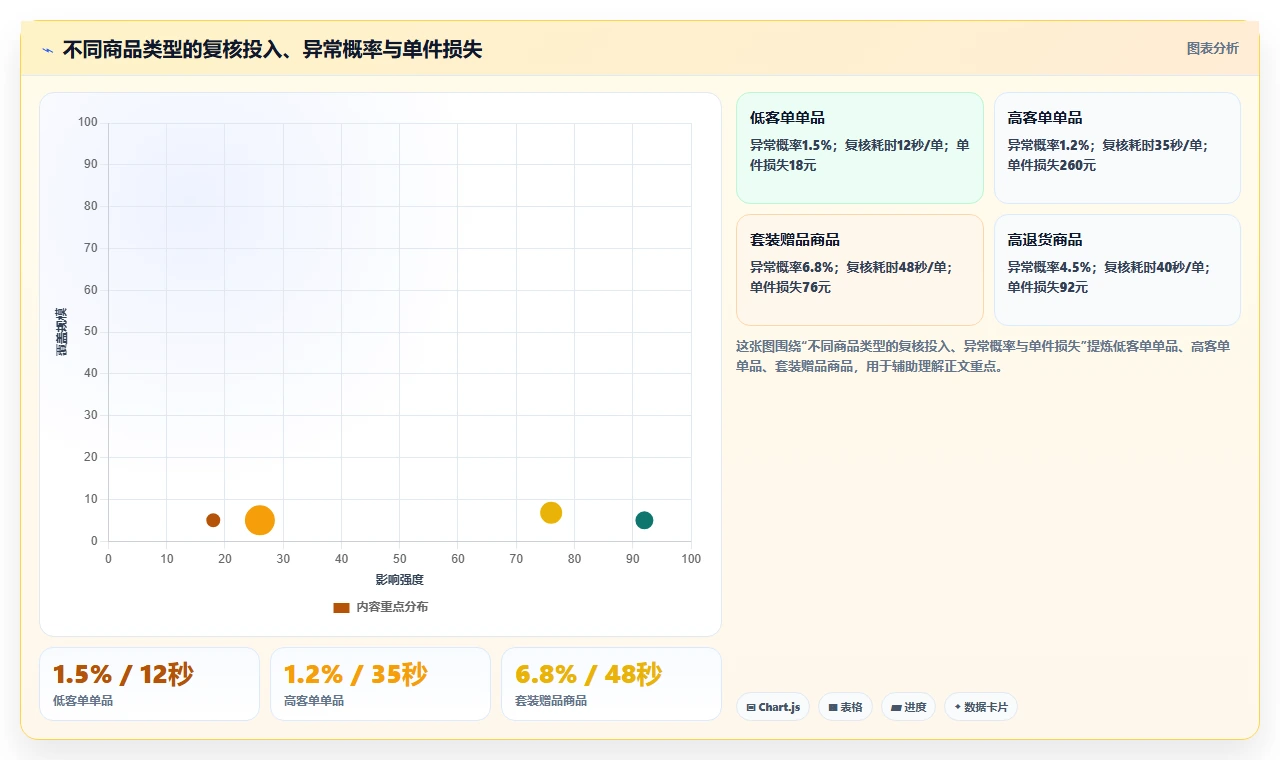Open the 低客单单品 info card
The image size is (1280, 760).
click(x=860, y=148)
